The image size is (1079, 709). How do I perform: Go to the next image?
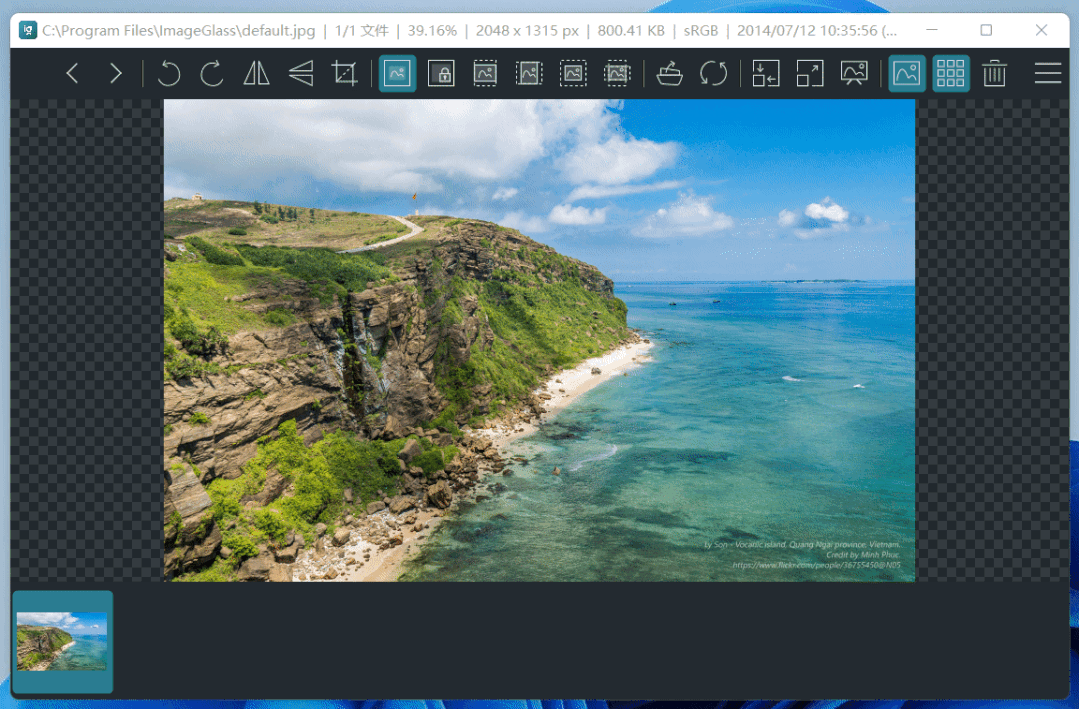[116, 73]
